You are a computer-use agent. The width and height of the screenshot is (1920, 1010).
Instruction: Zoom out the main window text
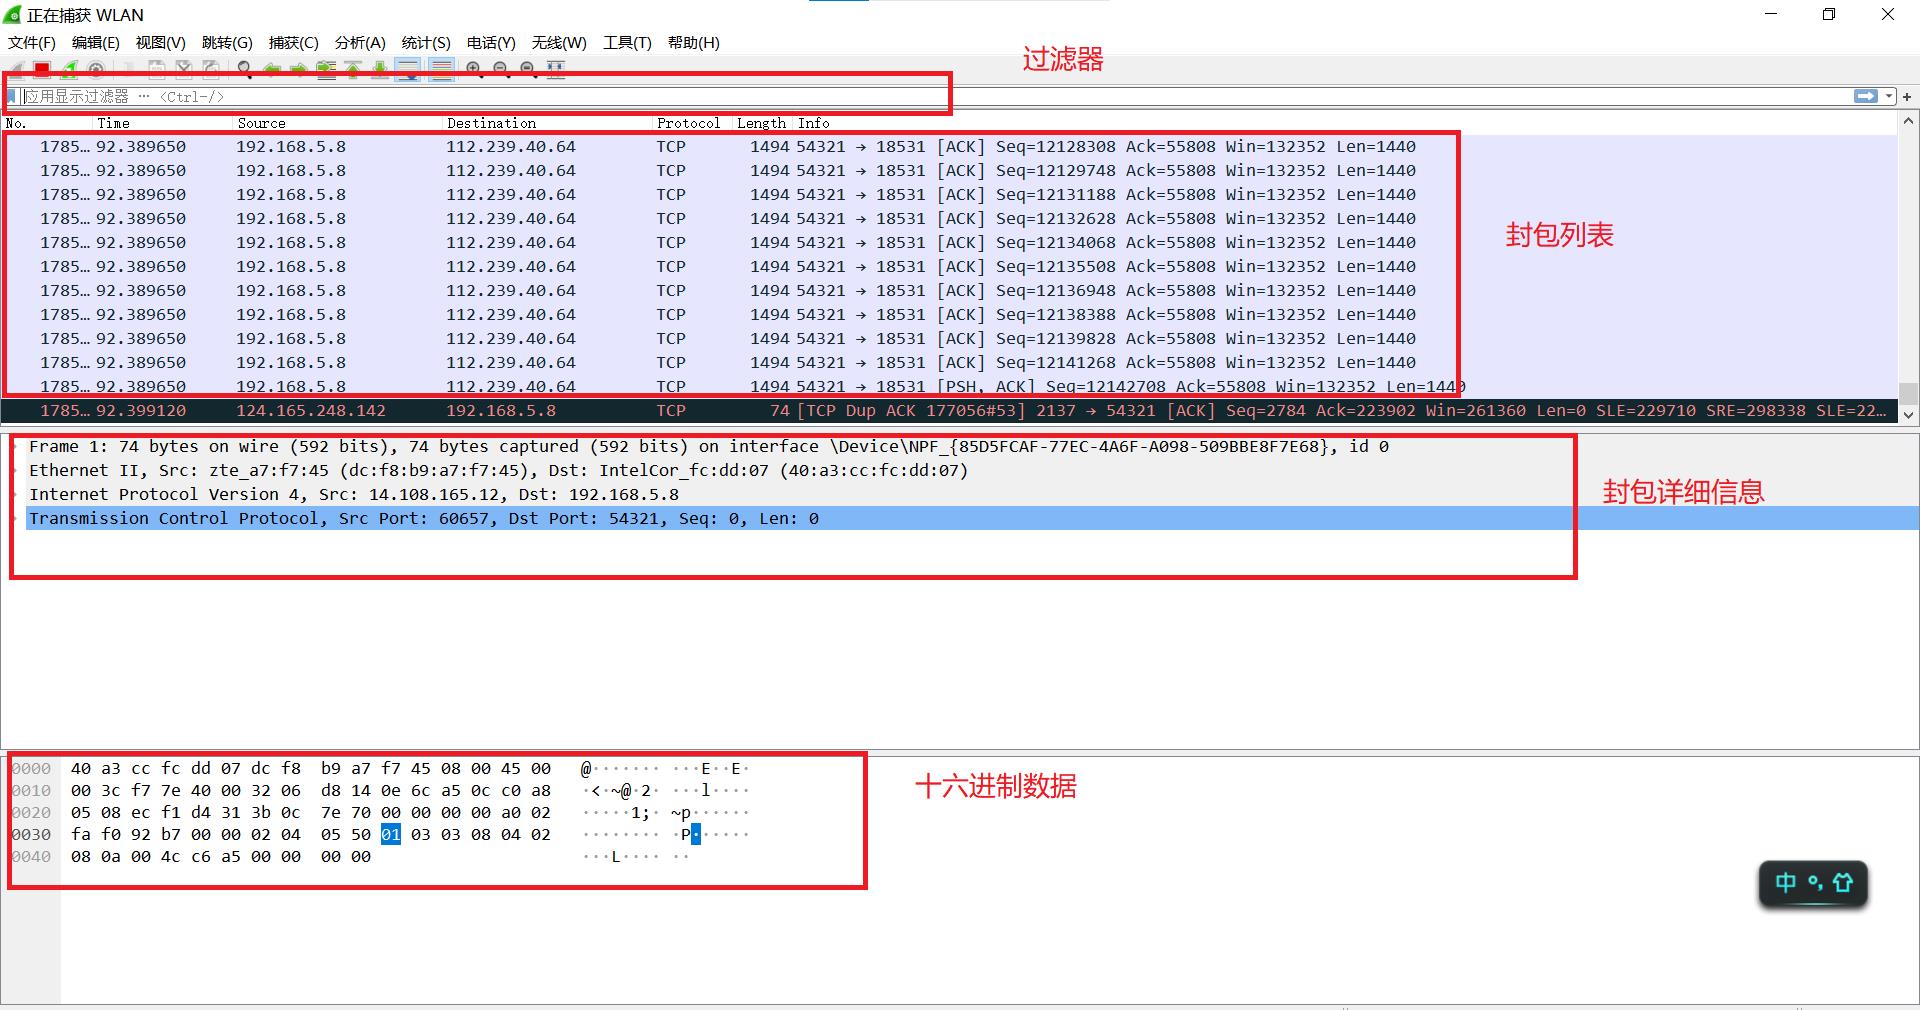point(501,69)
